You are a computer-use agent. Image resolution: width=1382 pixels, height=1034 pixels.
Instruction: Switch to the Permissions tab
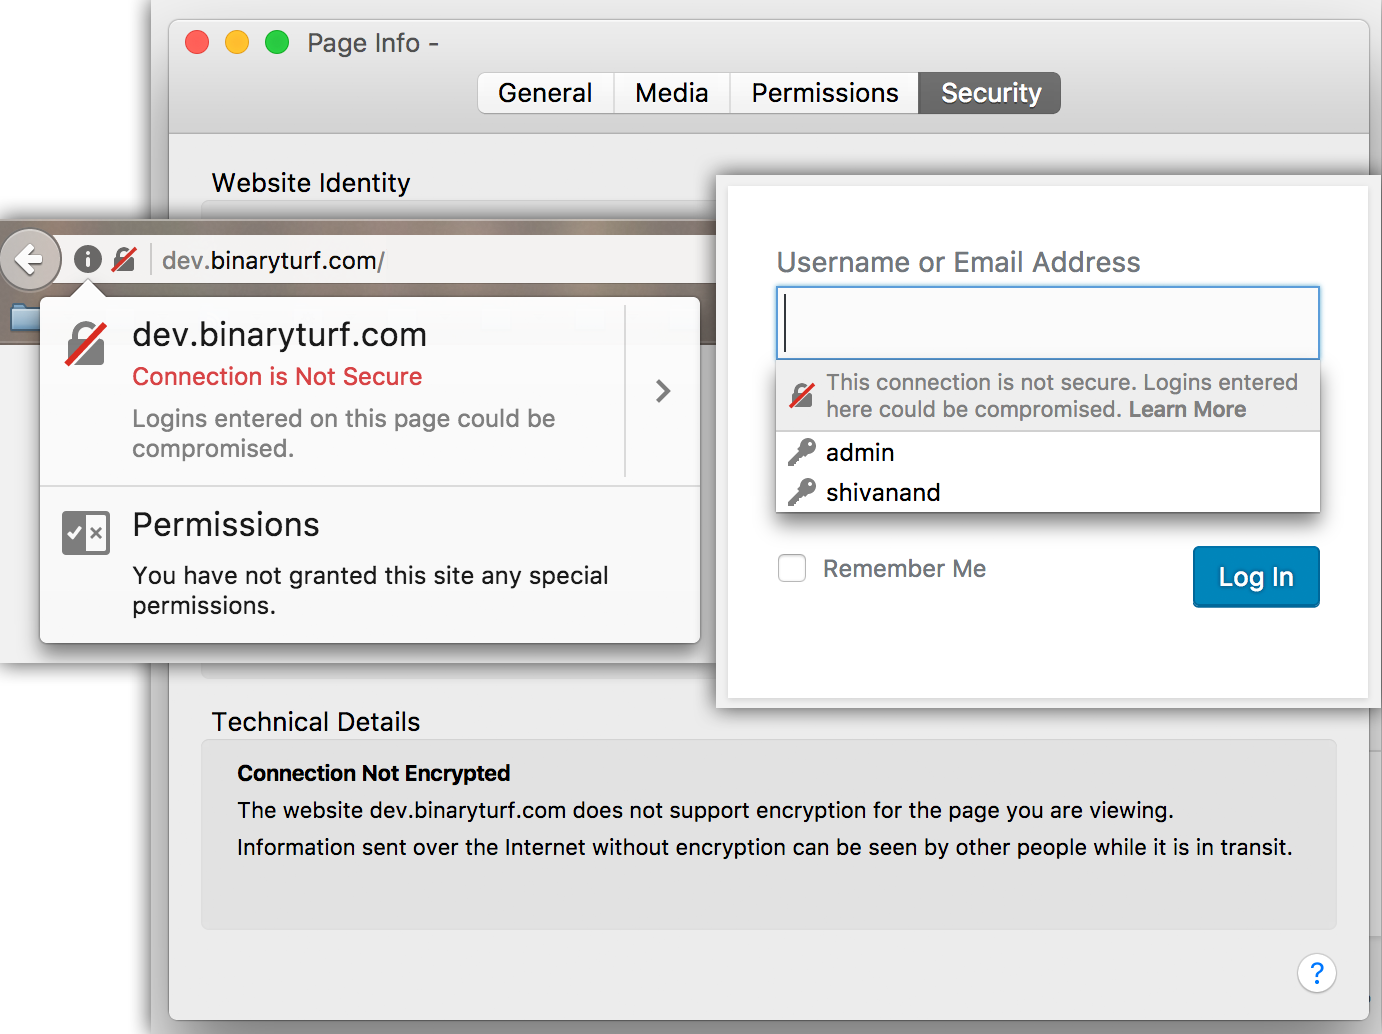(x=825, y=93)
